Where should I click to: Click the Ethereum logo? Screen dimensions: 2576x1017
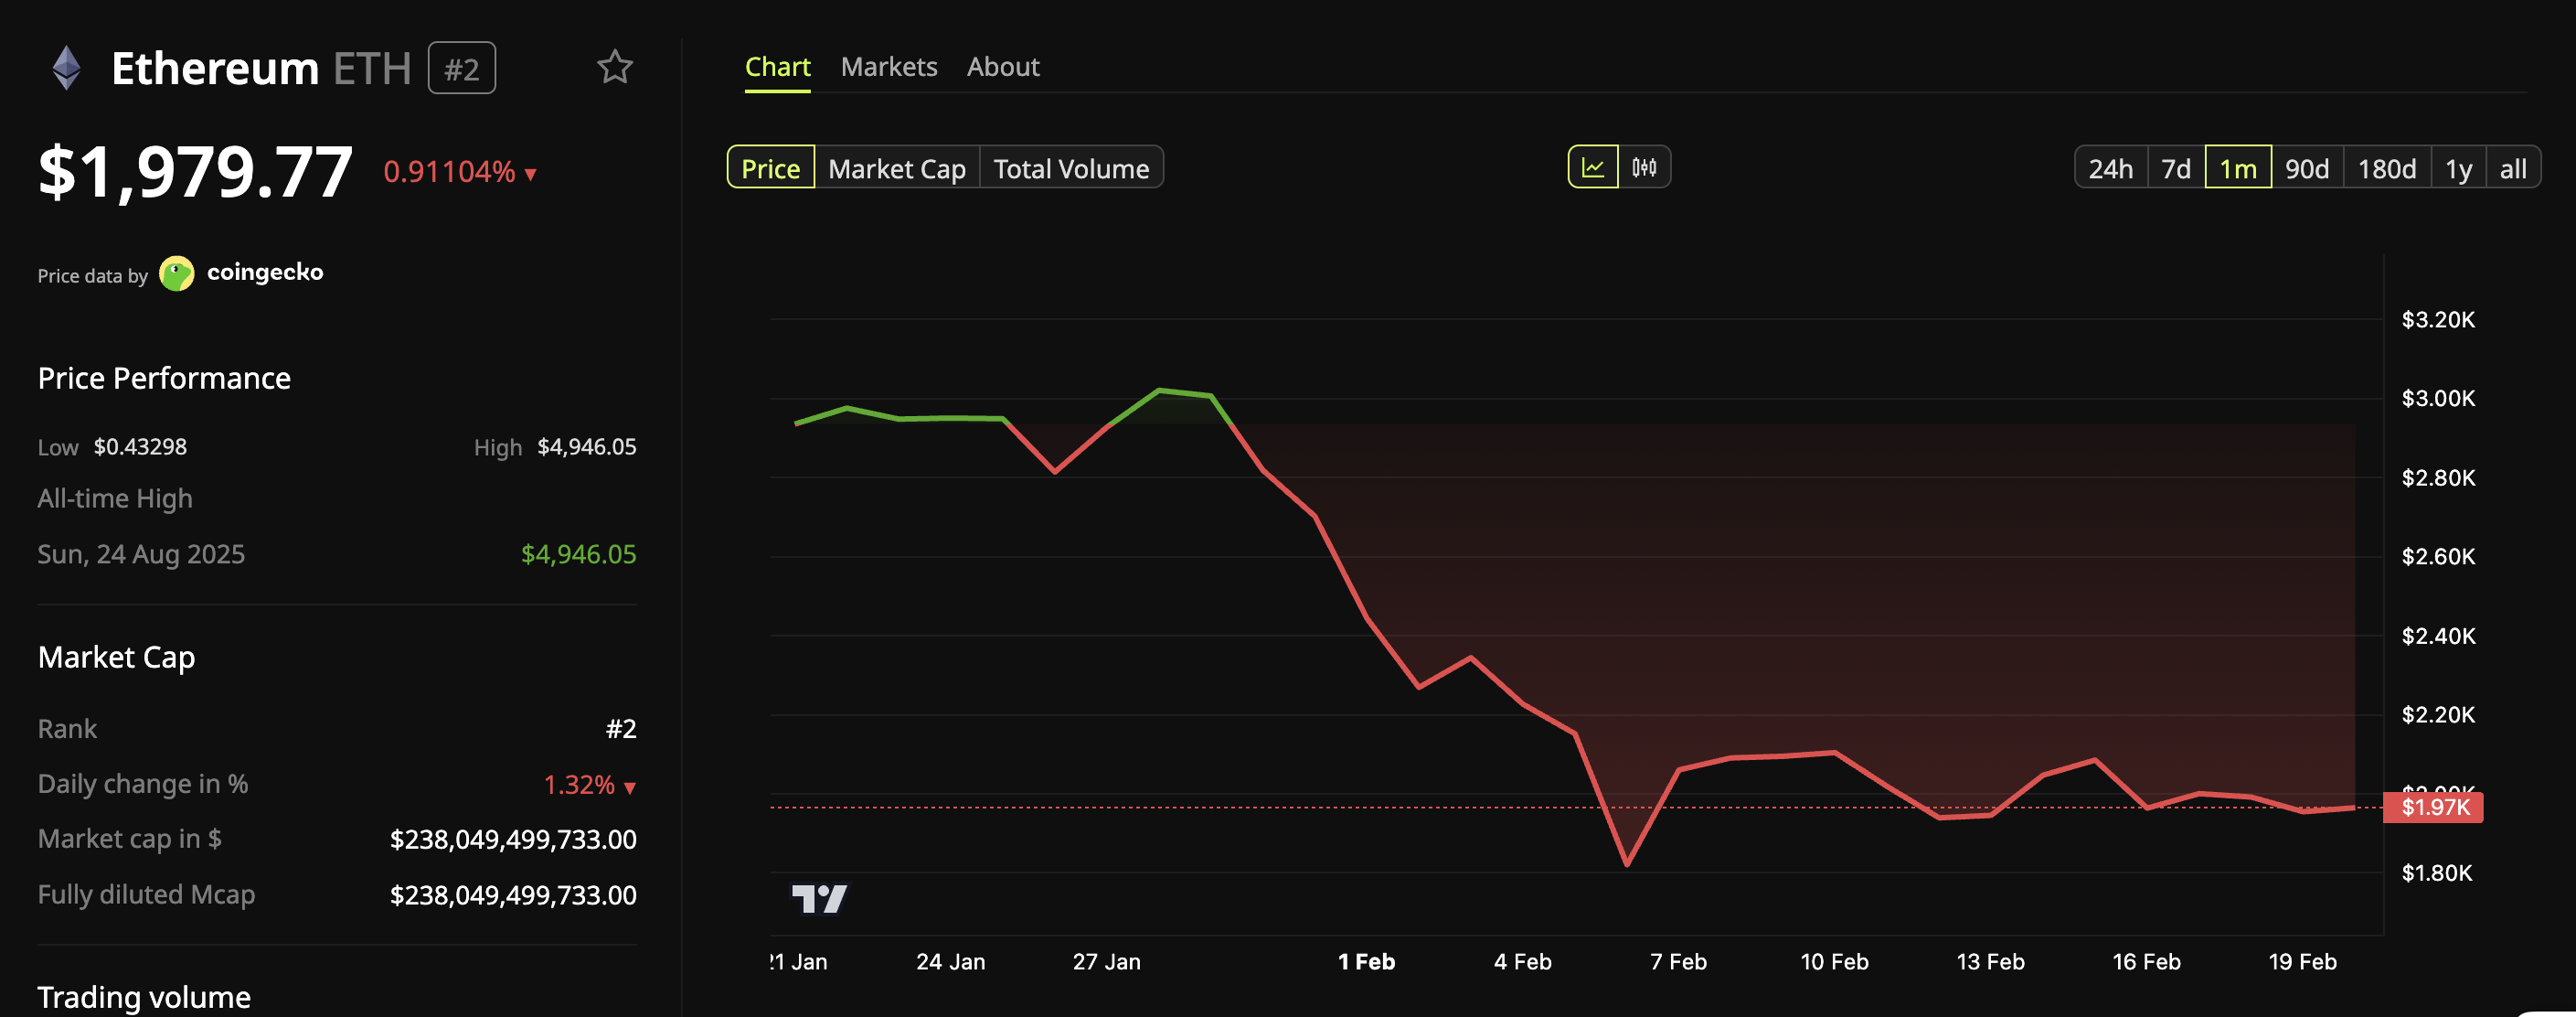point(66,67)
